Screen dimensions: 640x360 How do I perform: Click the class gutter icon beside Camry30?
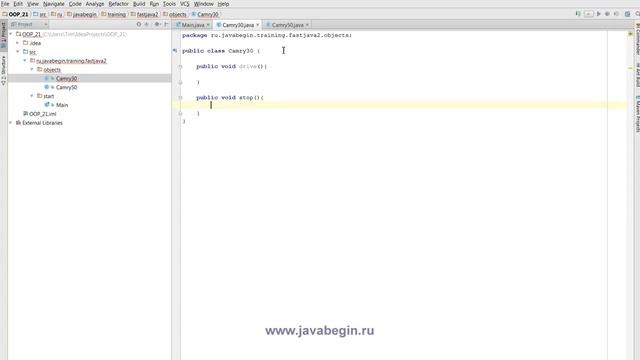[175, 51]
